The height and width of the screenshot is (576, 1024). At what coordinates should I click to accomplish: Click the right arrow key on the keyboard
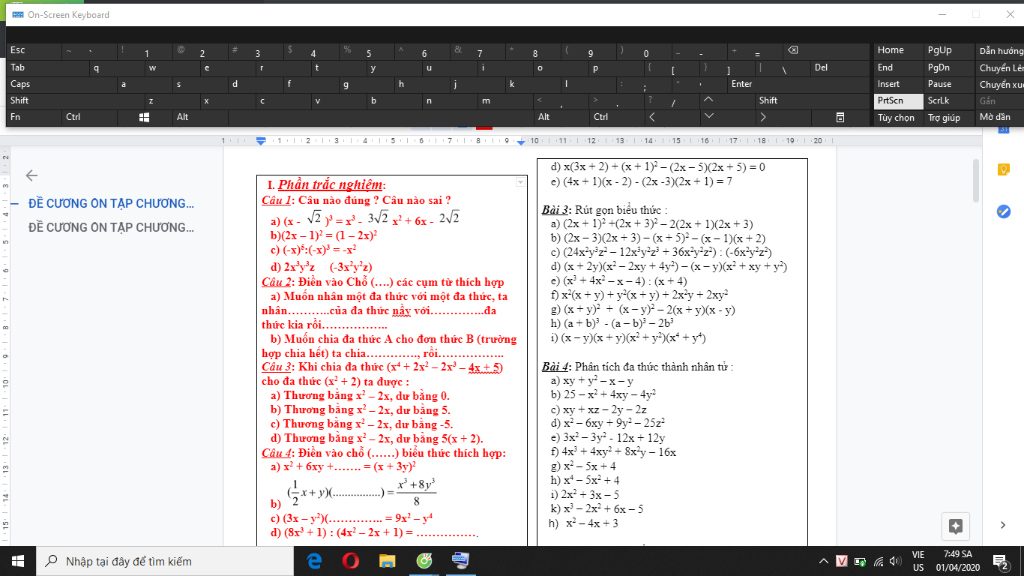click(x=763, y=118)
